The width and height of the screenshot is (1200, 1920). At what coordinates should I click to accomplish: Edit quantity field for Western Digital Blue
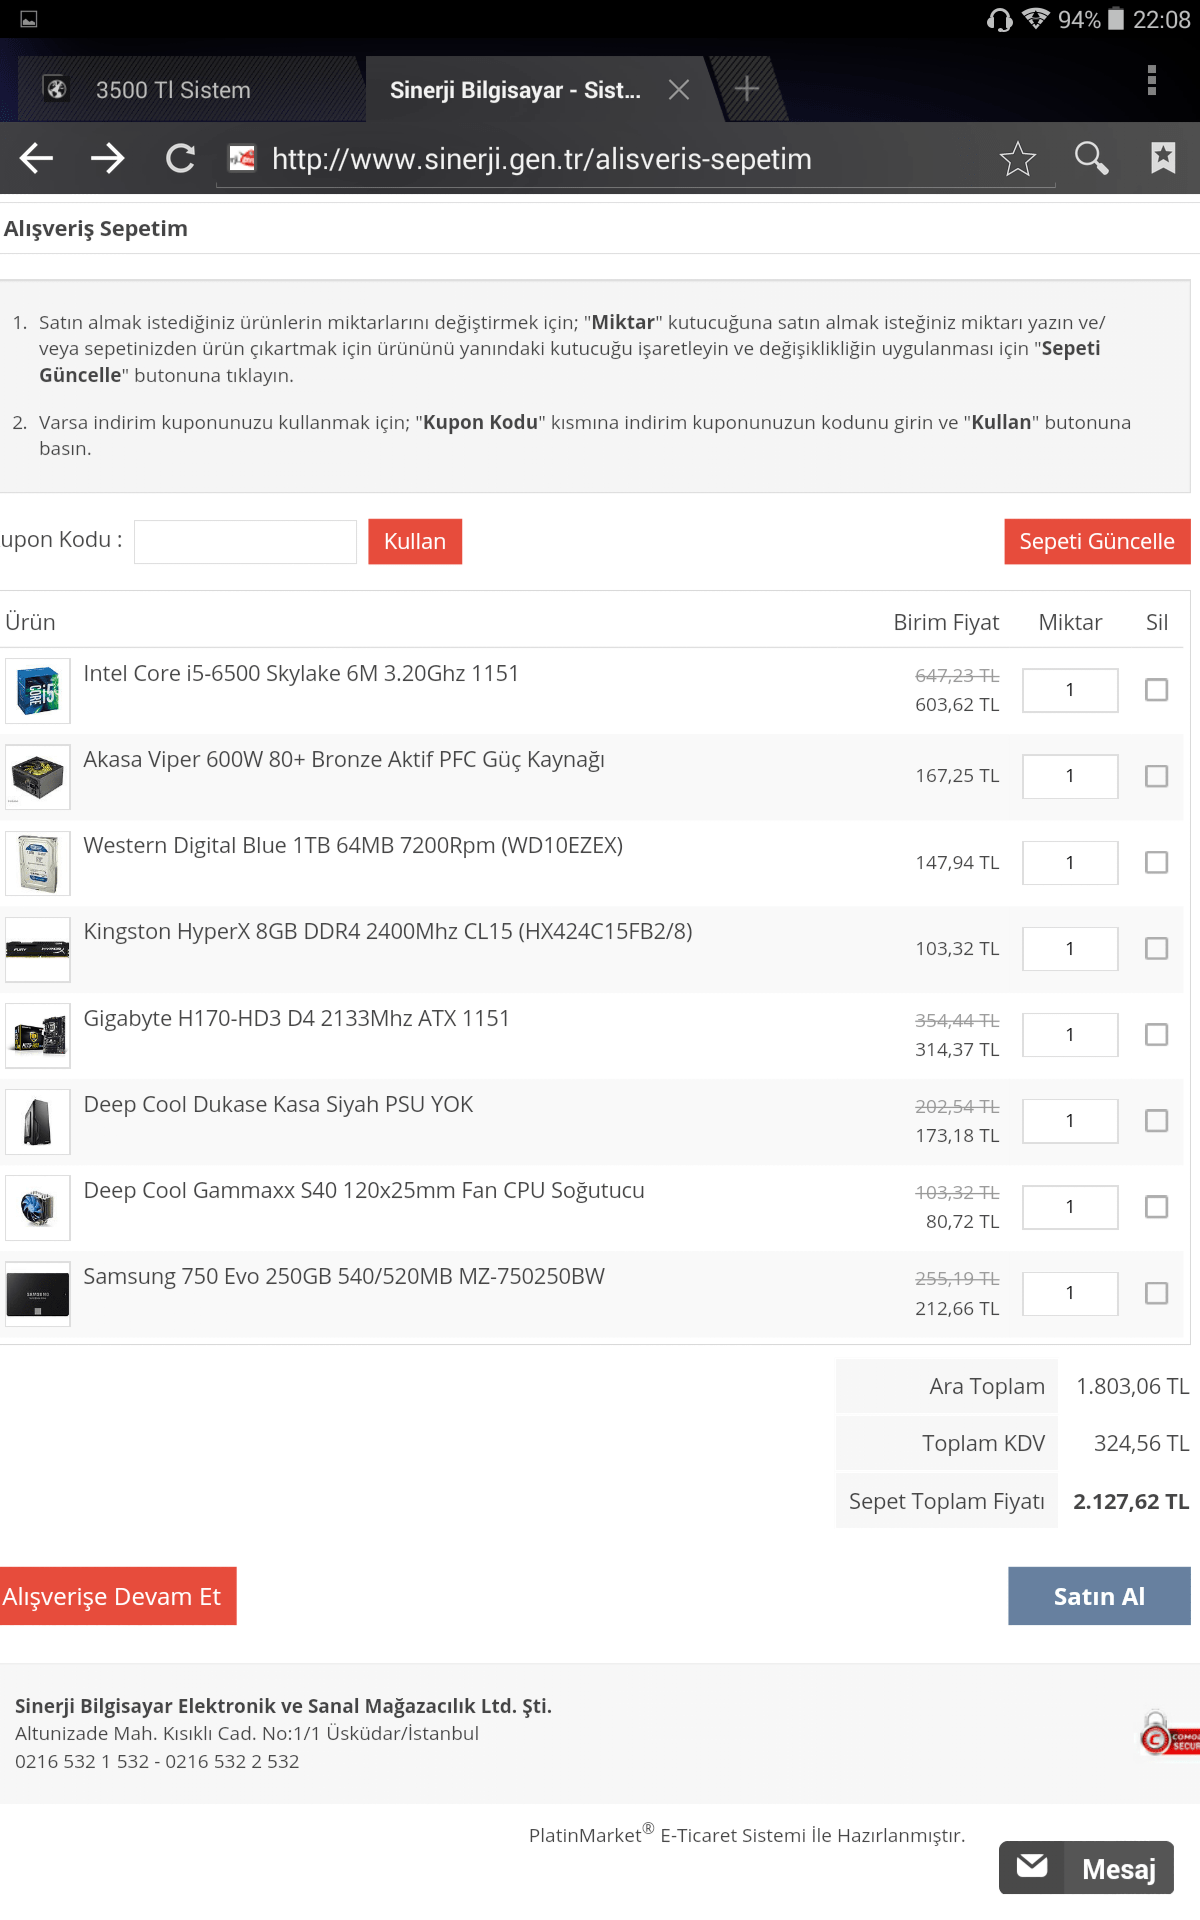pyautogui.click(x=1070, y=862)
